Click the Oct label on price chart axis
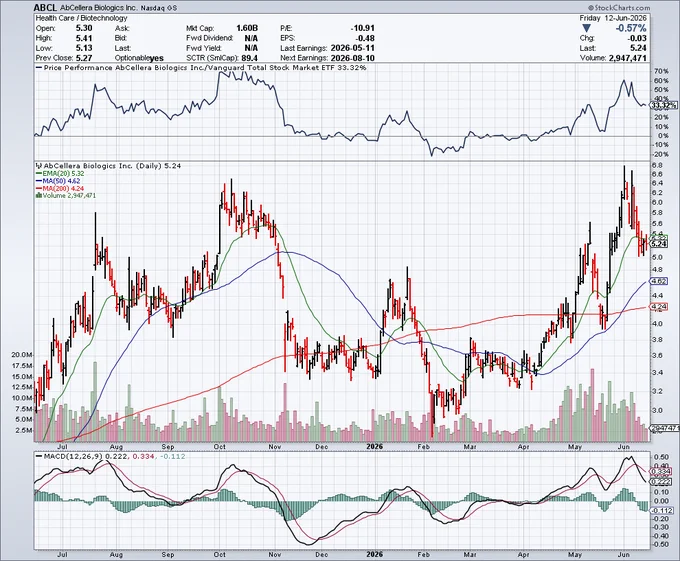This screenshot has width=680, height=561. point(220,447)
